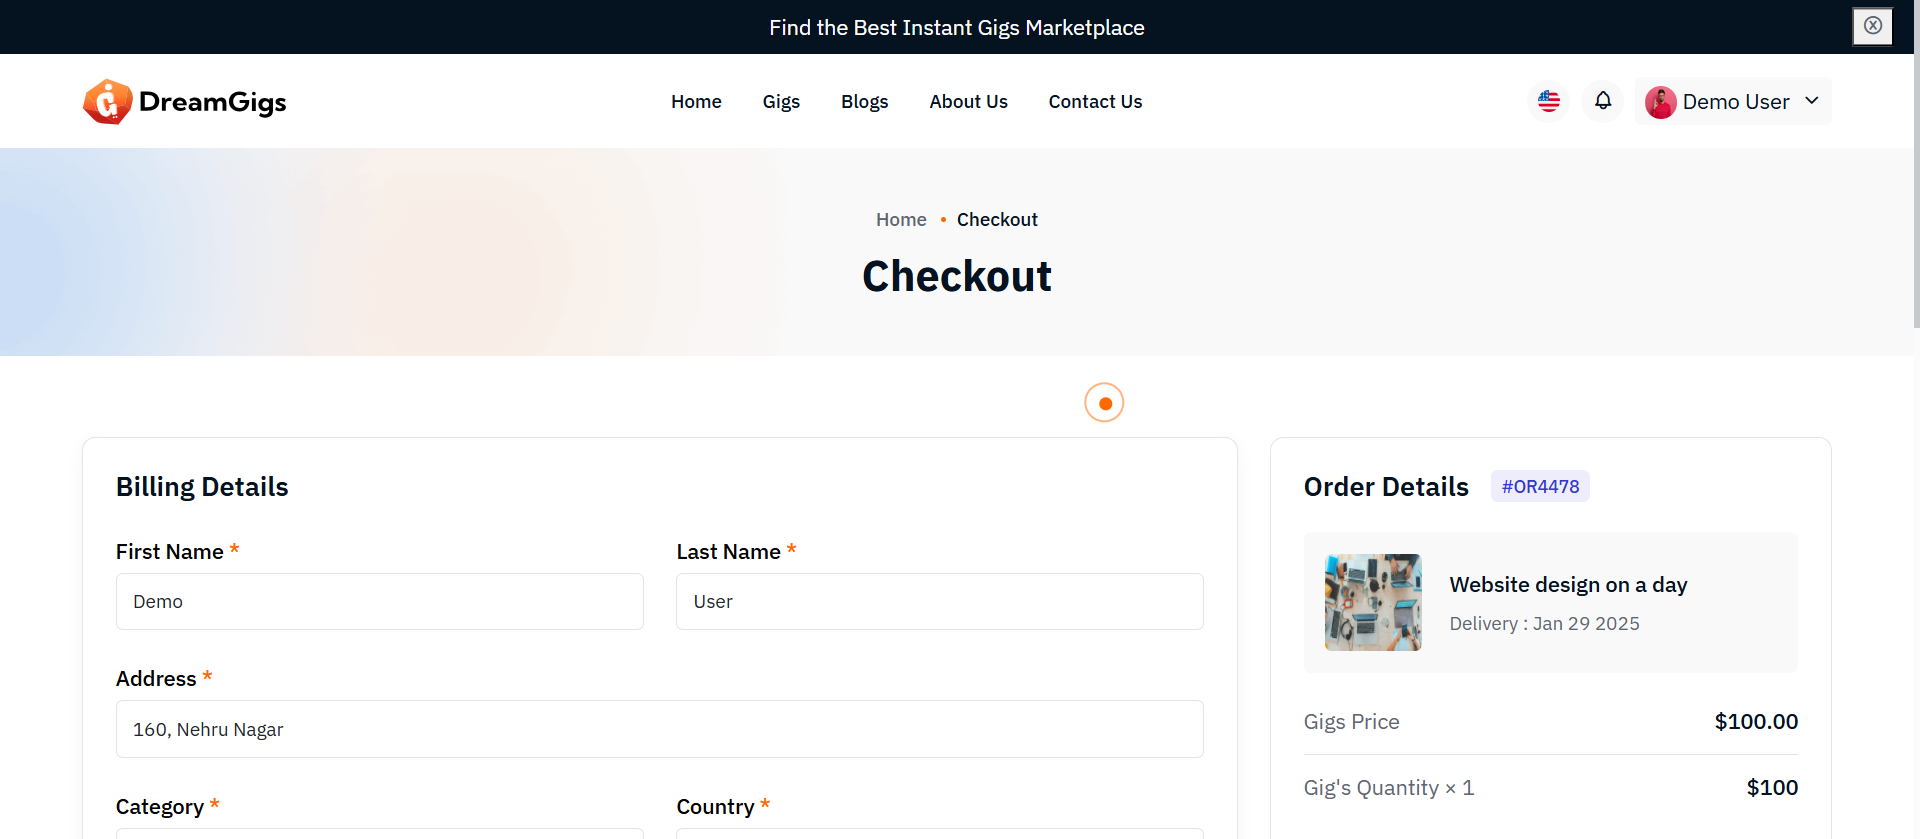Image resolution: width=1920 pixels, height=839 pixels.
Task: Open the About Us page
Action: (x=968, y=102)
